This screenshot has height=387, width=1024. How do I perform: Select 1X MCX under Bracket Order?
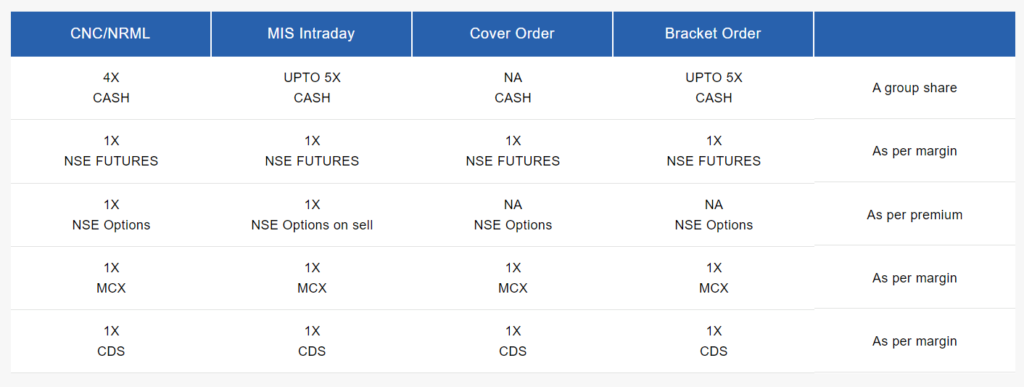(713, 278)
